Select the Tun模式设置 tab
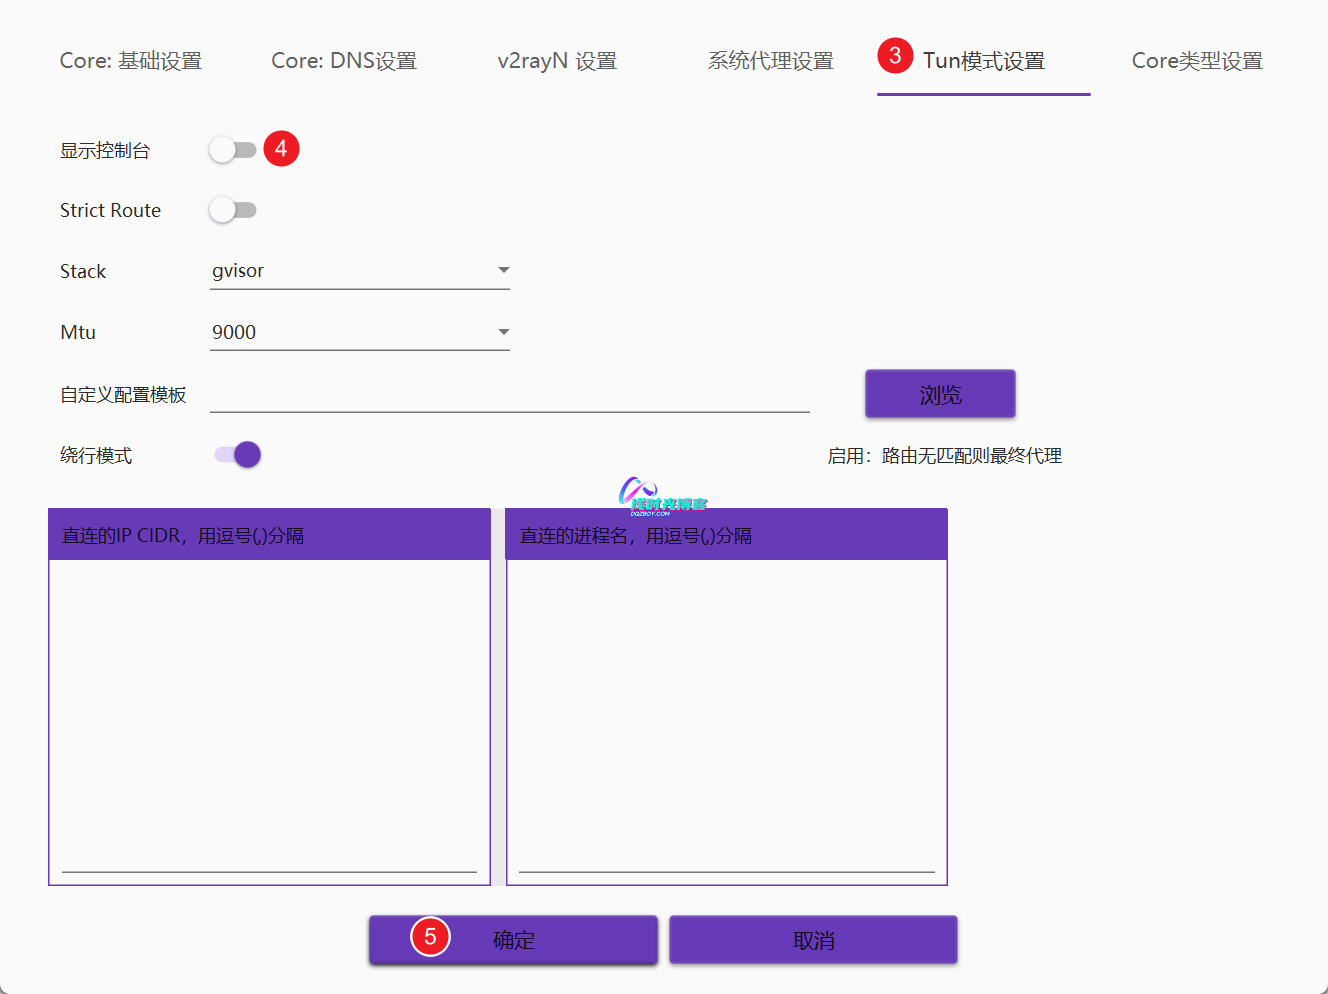This screenshot has width=1328, height=994. point(983,61)
